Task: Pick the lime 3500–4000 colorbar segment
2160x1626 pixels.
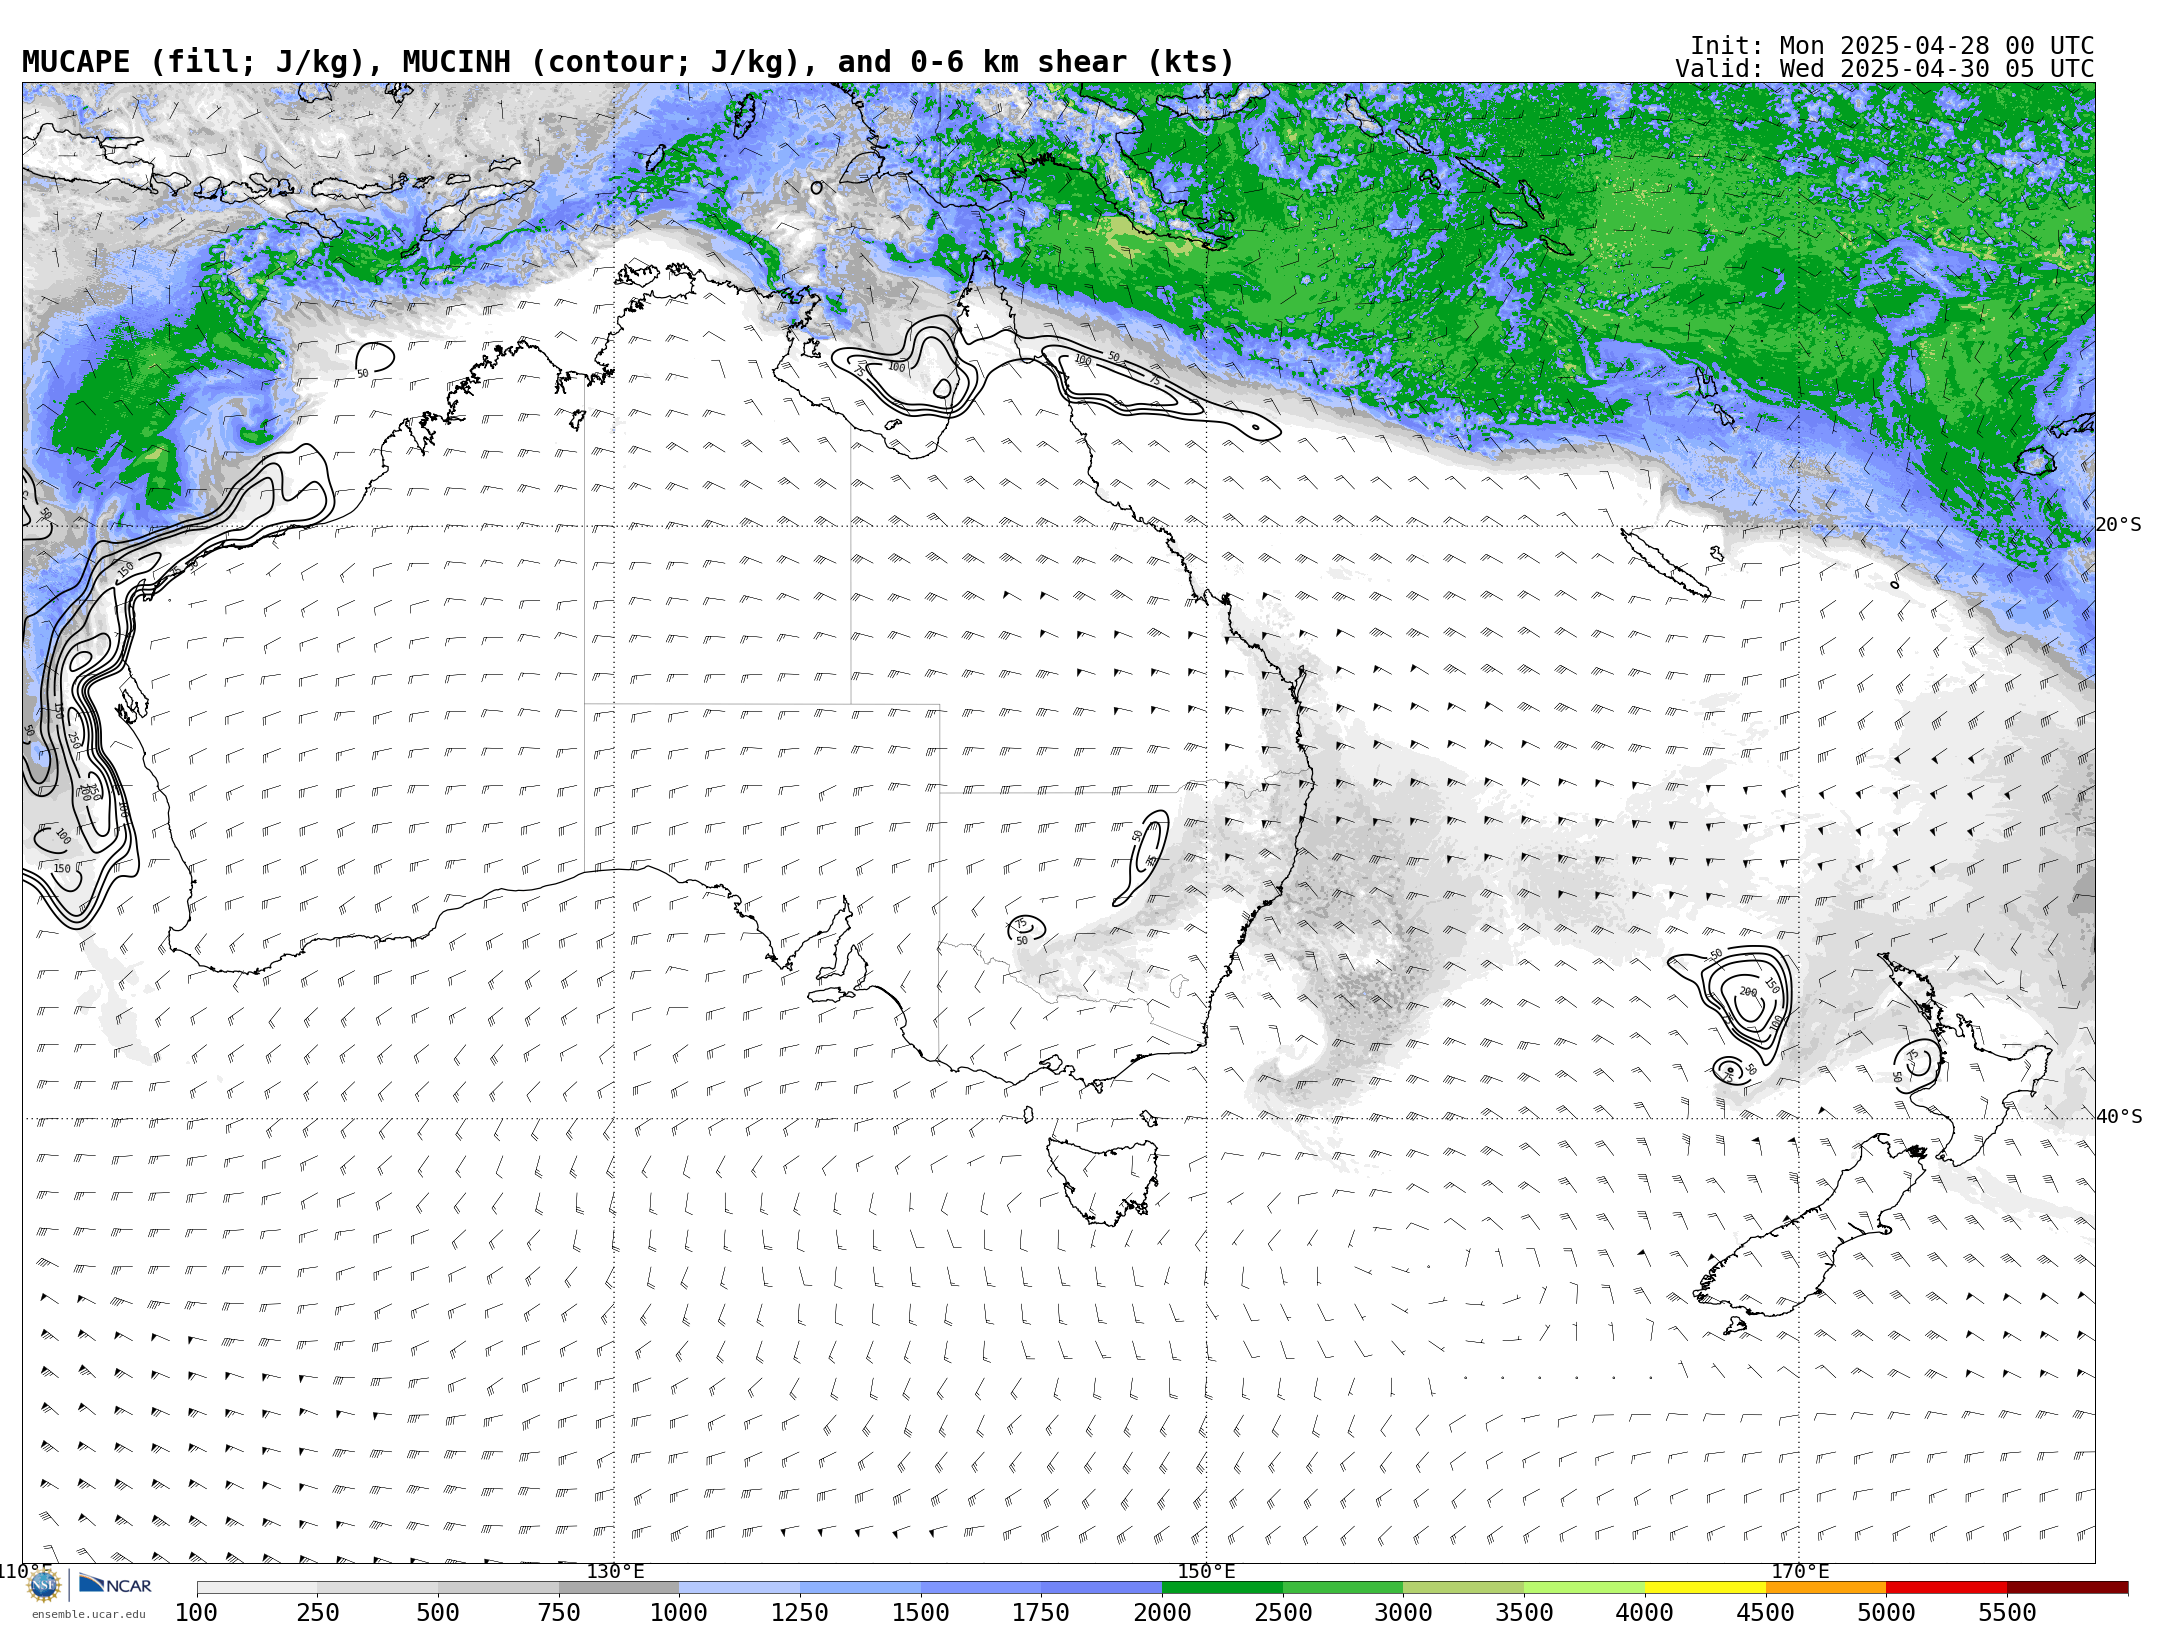Action: [1585, 1588]
